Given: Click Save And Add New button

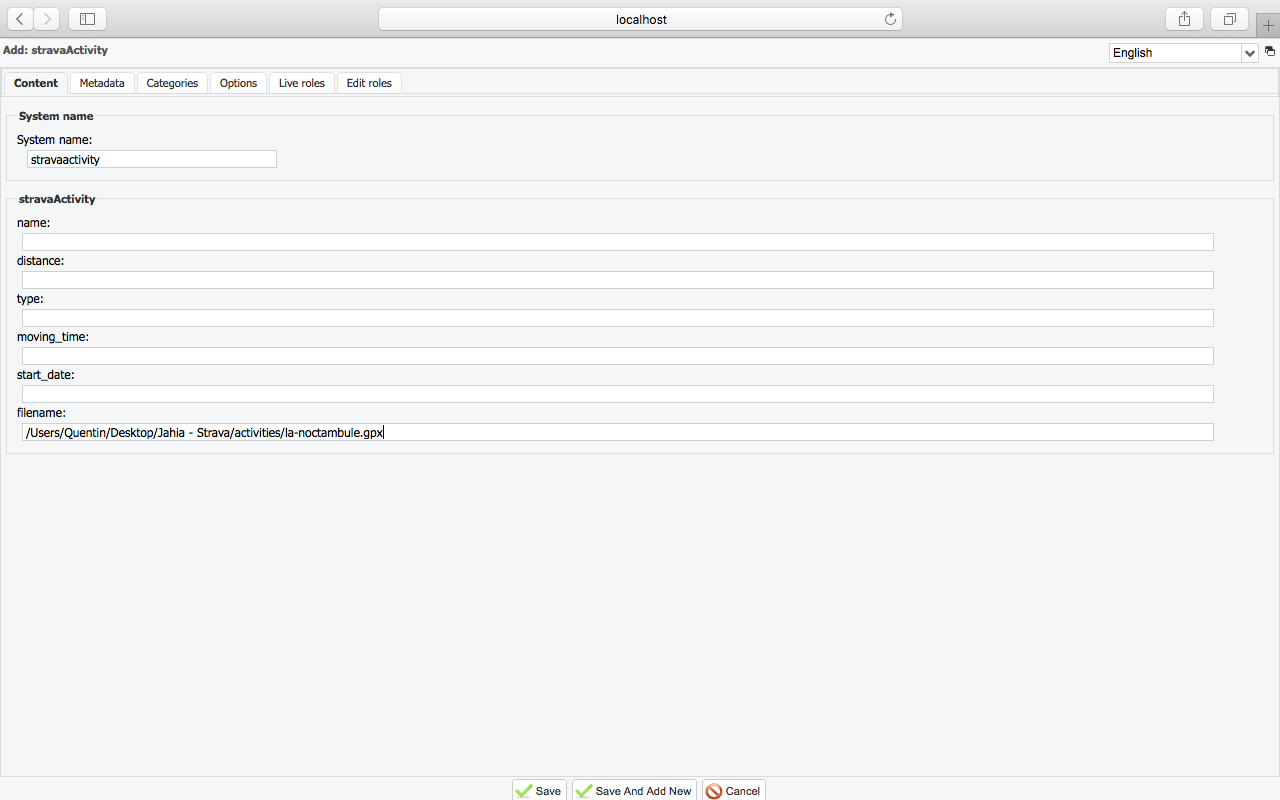Looking at the screenshot, I should pos(634,791).
